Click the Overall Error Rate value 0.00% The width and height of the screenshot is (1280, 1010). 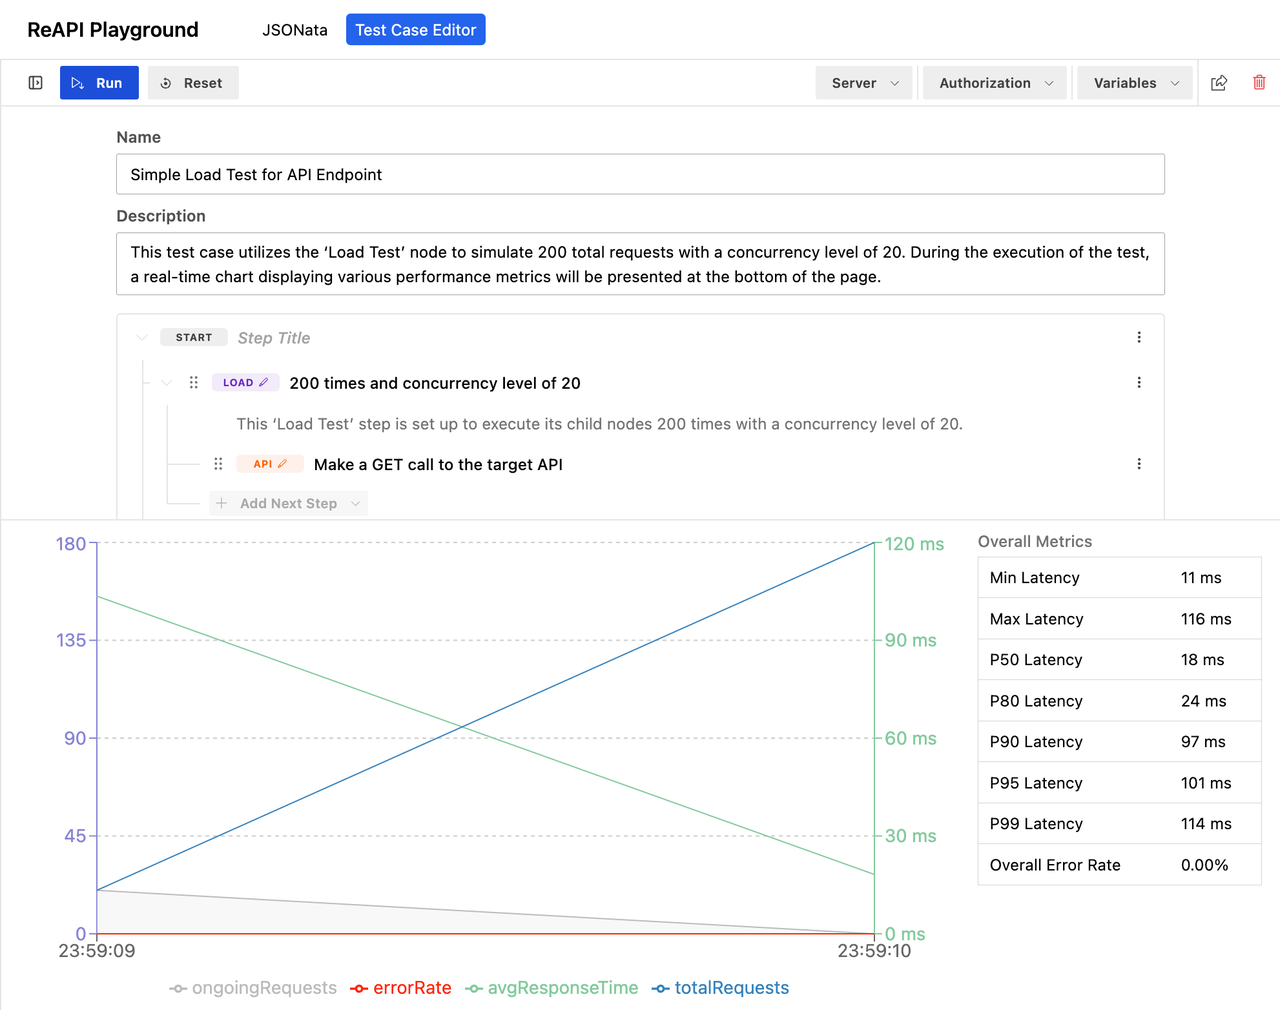[x=1204, y=865]
